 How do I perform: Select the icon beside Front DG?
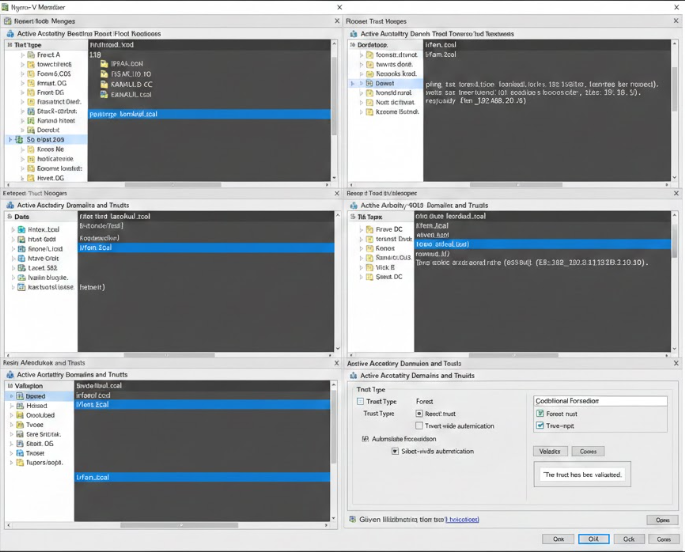tap(31, 93)
